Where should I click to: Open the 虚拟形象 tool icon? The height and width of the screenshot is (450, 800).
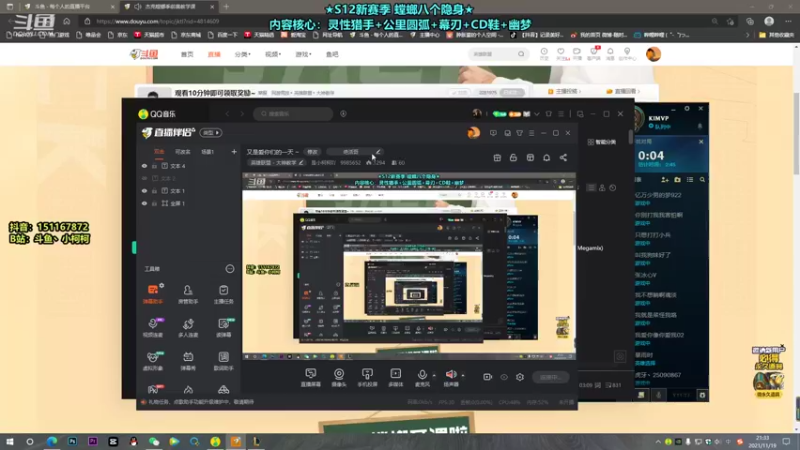(153, 360)
